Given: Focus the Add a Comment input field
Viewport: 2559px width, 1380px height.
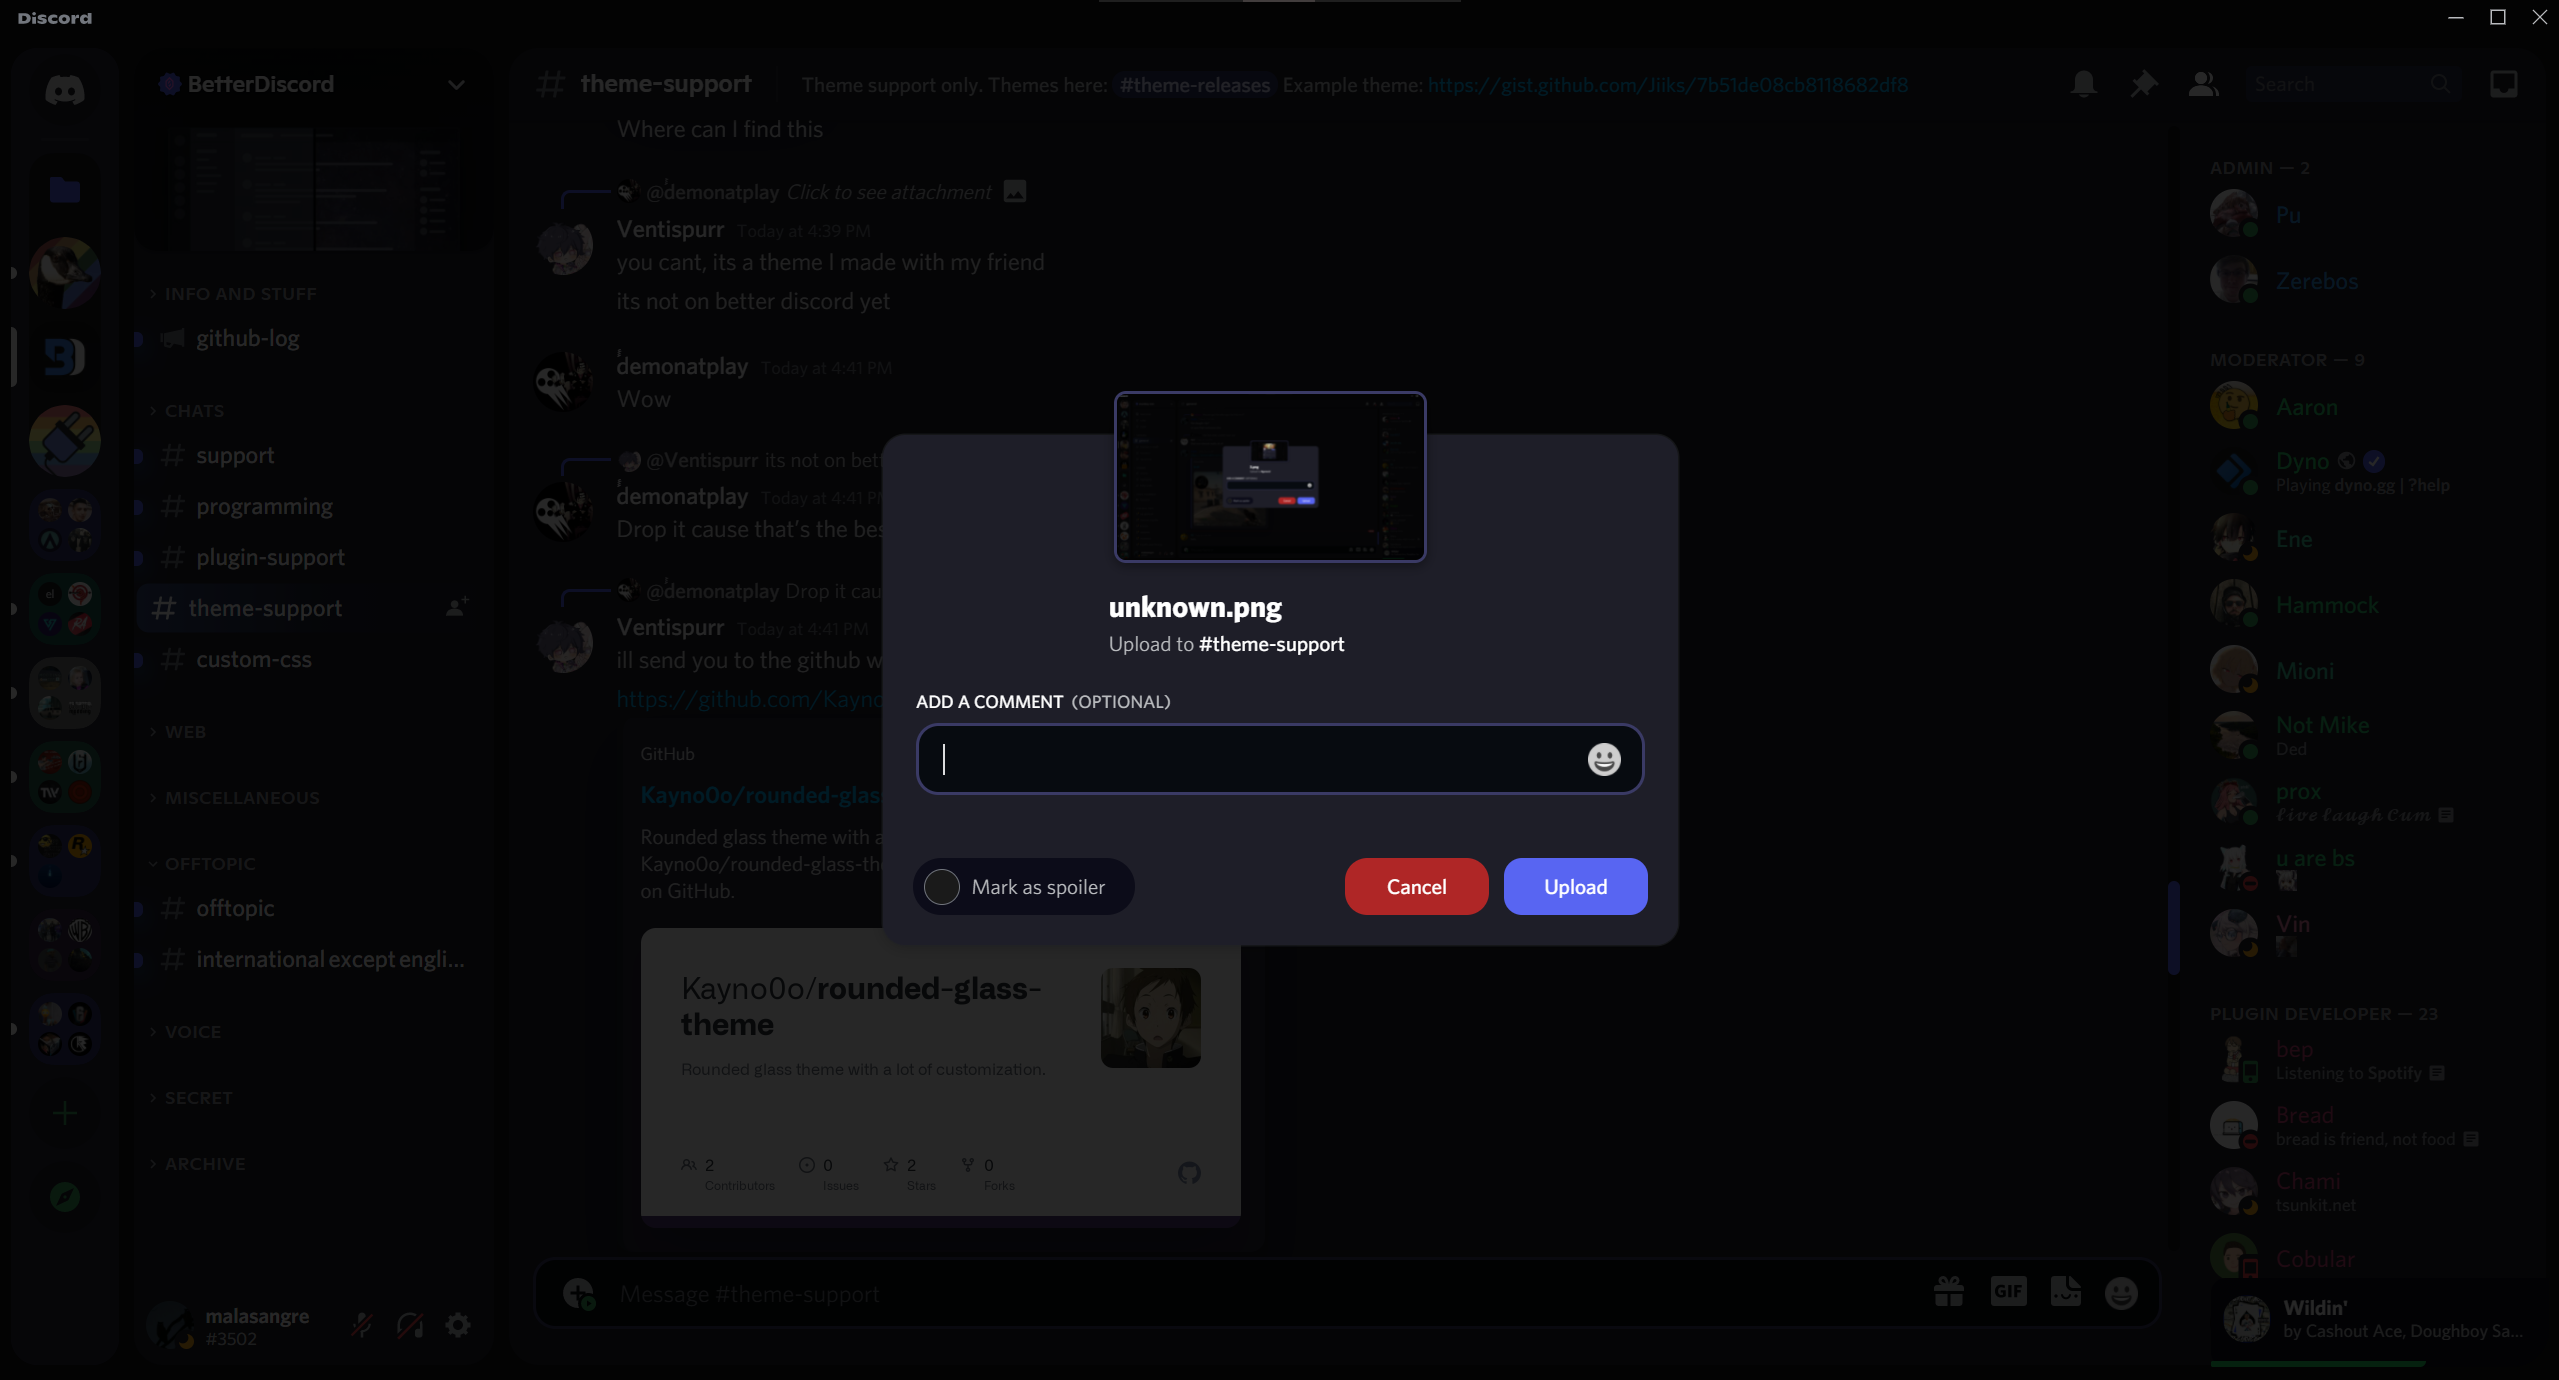Looking at the screenshot, I should pos(1280,759).
